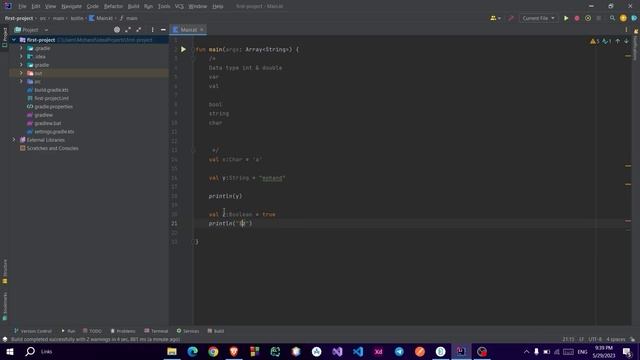Image resolution: width=640 pixels, height=360 pixels.
Task: Click the gutter run arrow beside fun main
Action: [x=183, y=49]
